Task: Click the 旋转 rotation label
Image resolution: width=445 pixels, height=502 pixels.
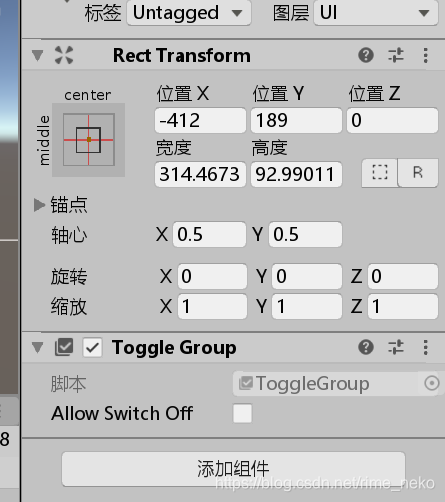Action: click(69, 277)
